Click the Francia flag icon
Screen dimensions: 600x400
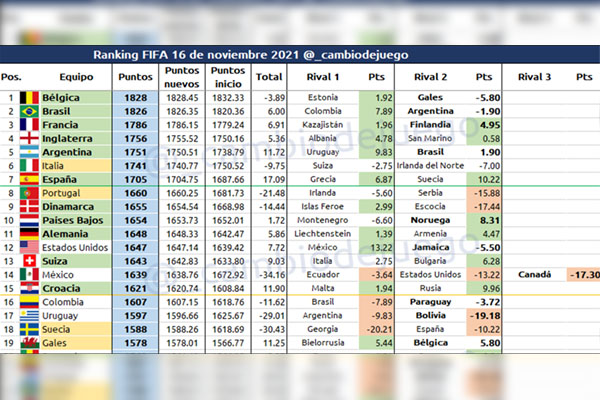[29, 125]
